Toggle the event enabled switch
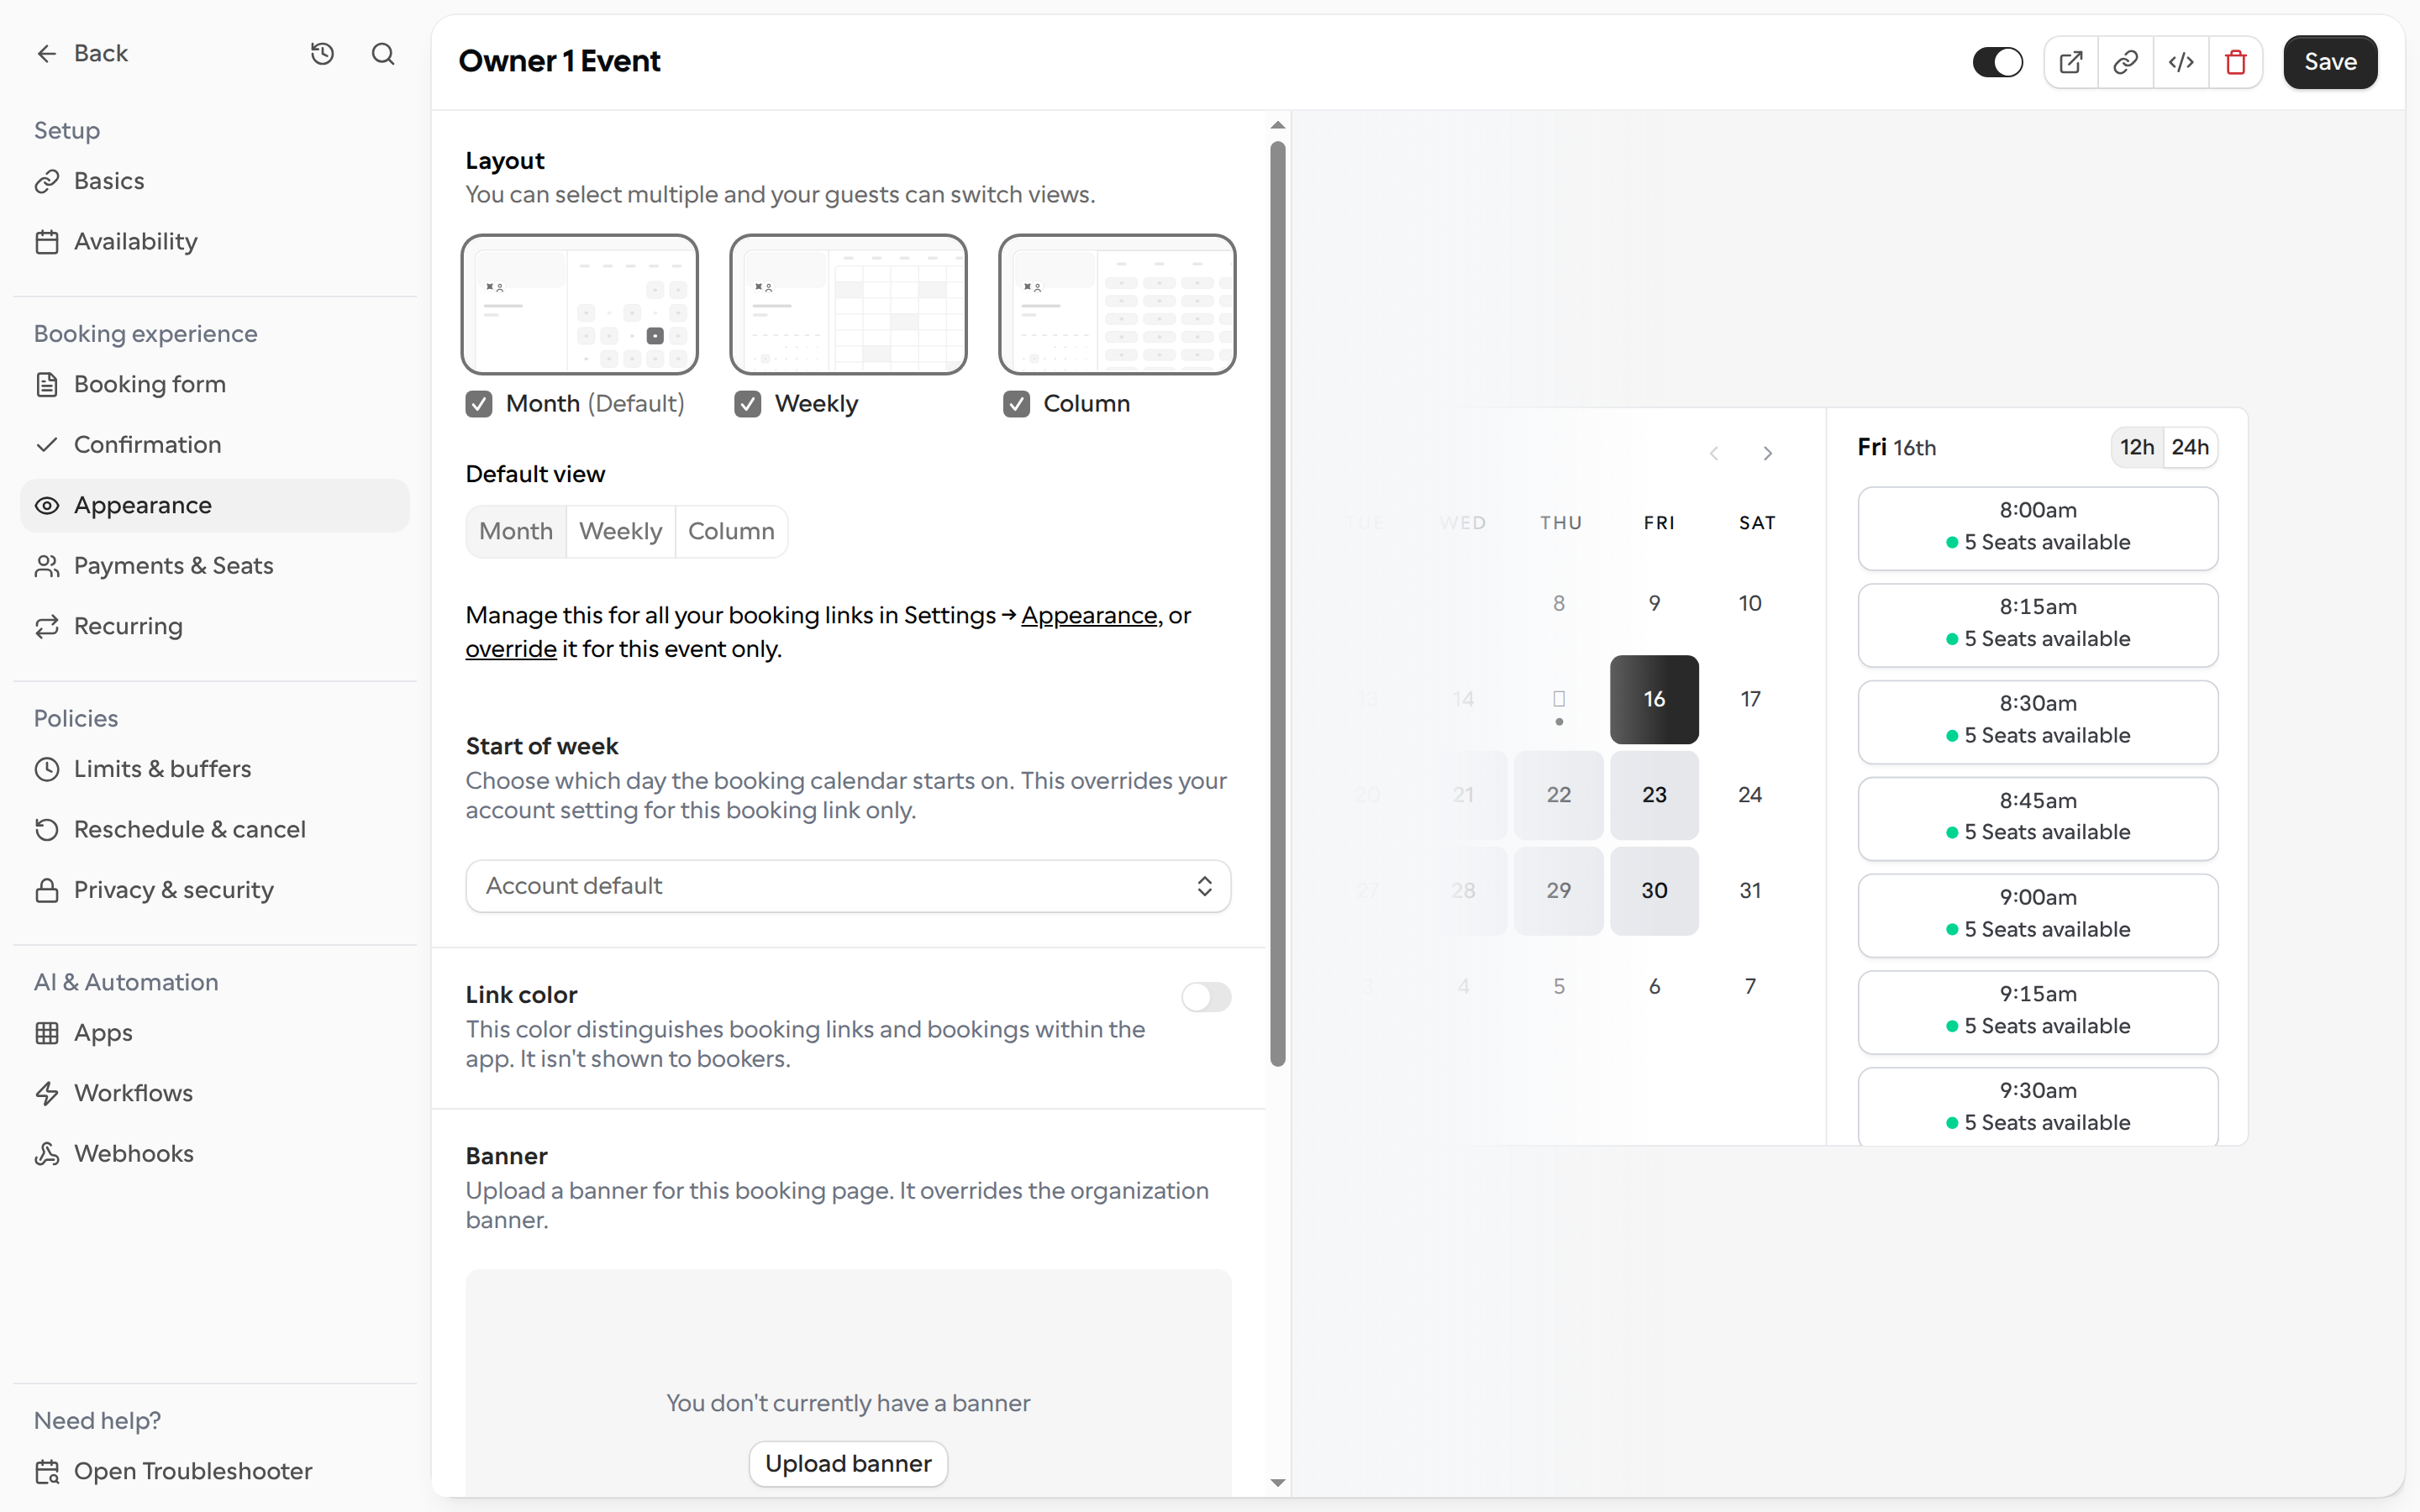 point(1997,62)
